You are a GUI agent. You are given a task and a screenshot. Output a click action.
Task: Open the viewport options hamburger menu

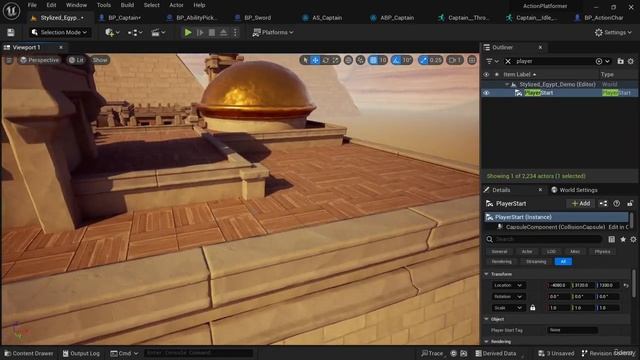(9, 60)
